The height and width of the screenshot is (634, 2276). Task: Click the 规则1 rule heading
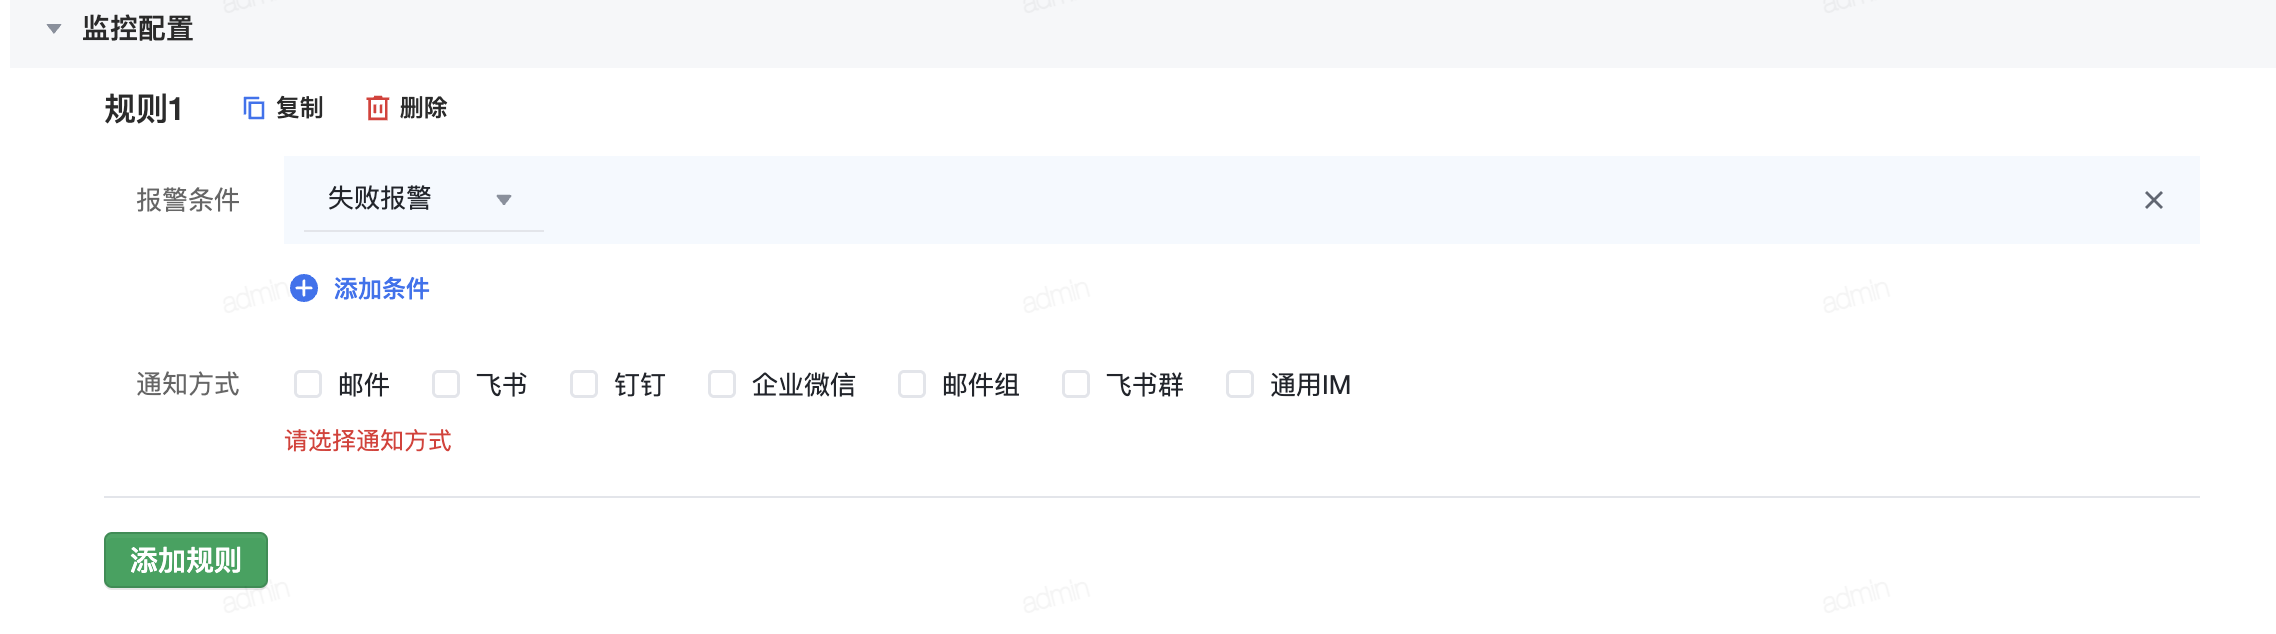click(144, 109)
